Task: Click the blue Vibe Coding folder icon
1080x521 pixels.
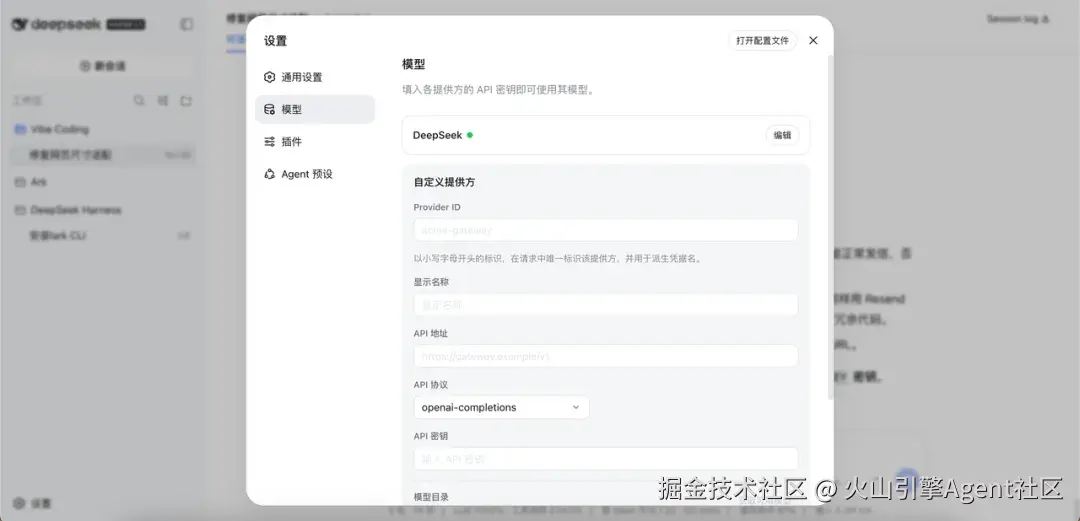Action: [x=19, y=130]
